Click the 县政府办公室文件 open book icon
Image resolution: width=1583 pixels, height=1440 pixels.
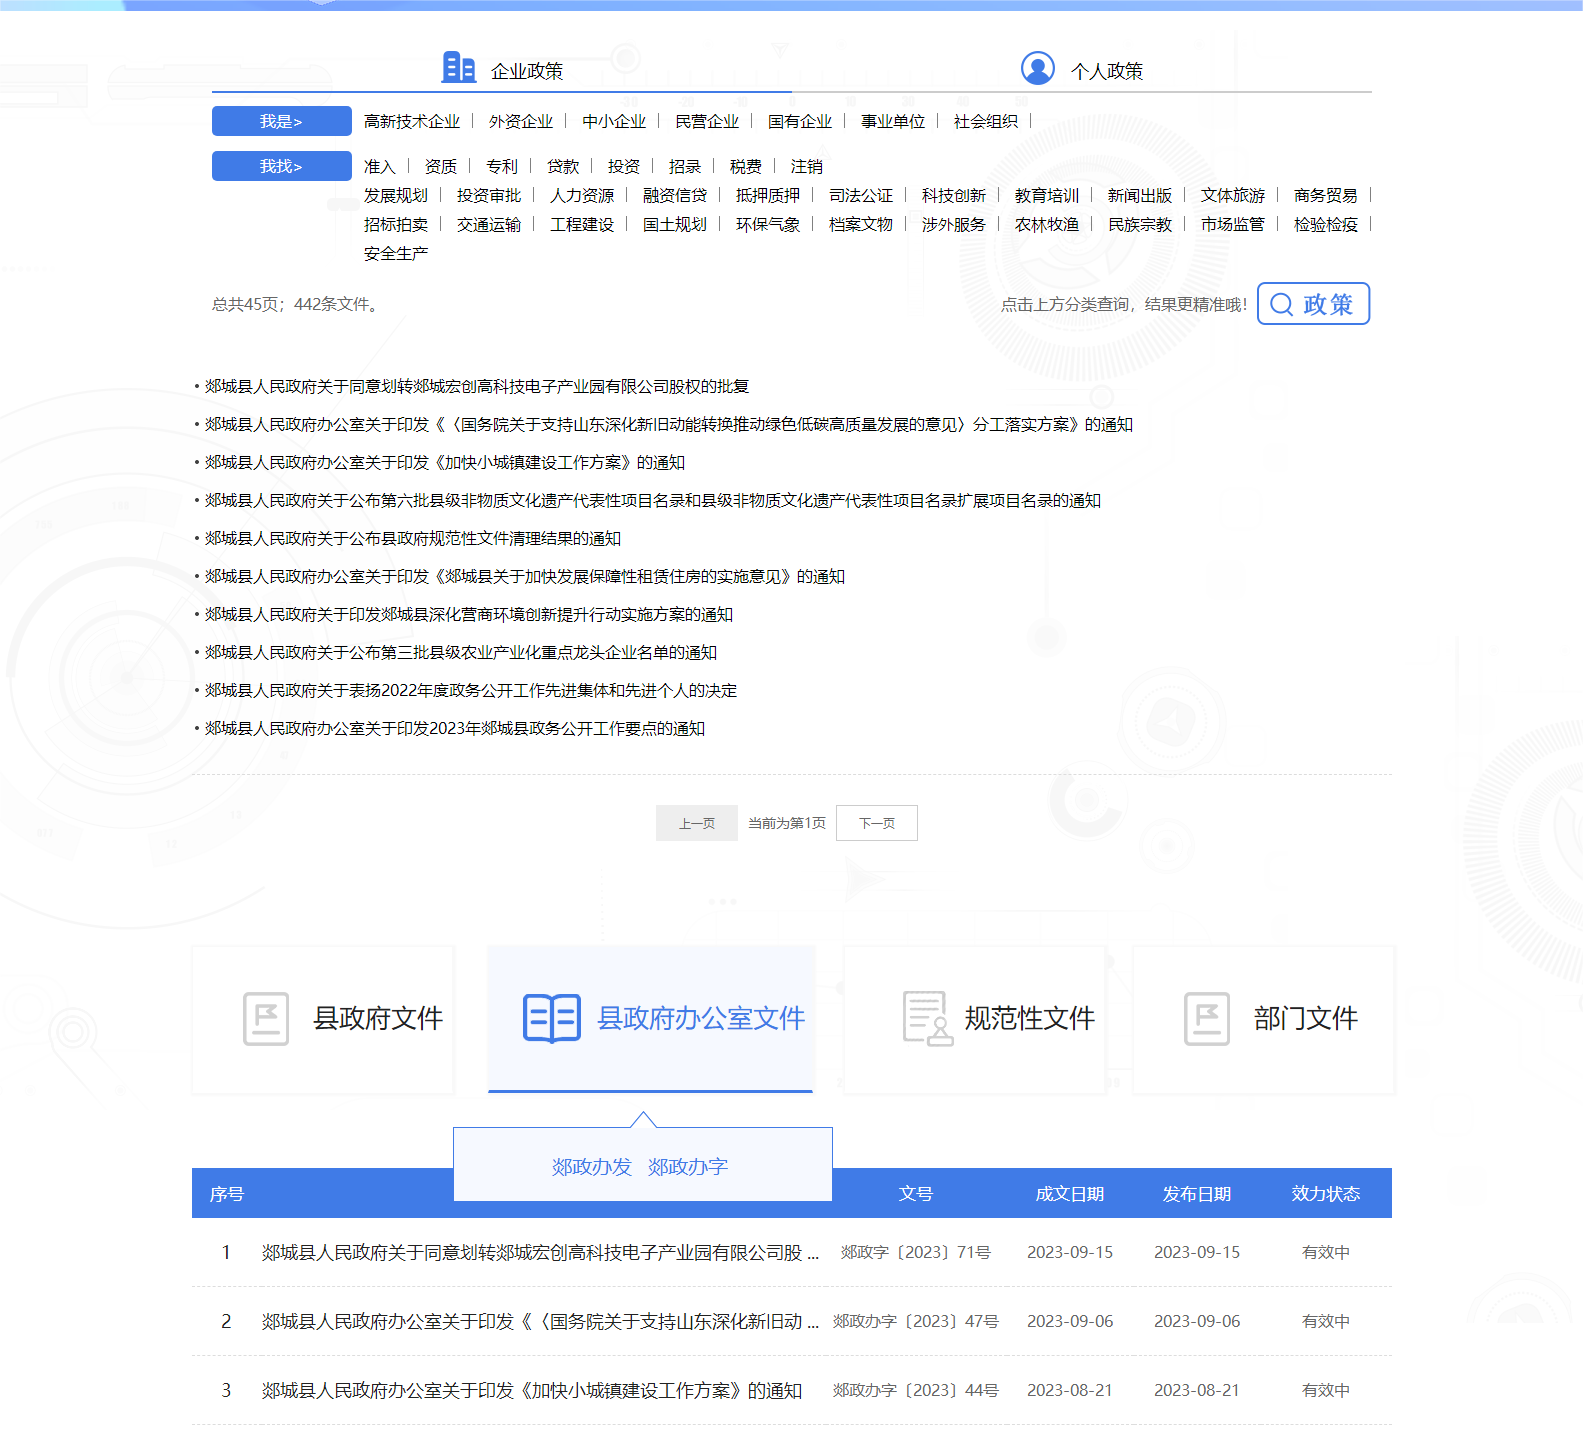552,1018
